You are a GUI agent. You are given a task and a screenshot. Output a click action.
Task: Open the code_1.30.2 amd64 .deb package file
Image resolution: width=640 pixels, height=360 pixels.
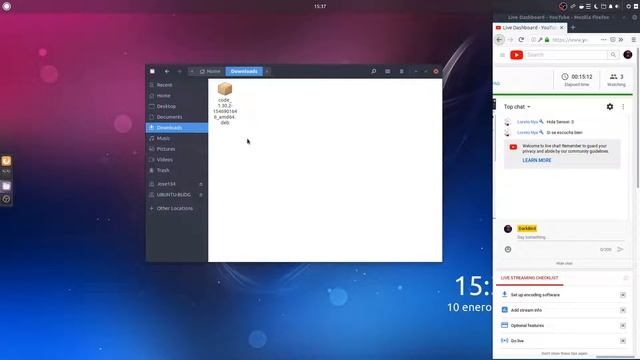point(225,103)
